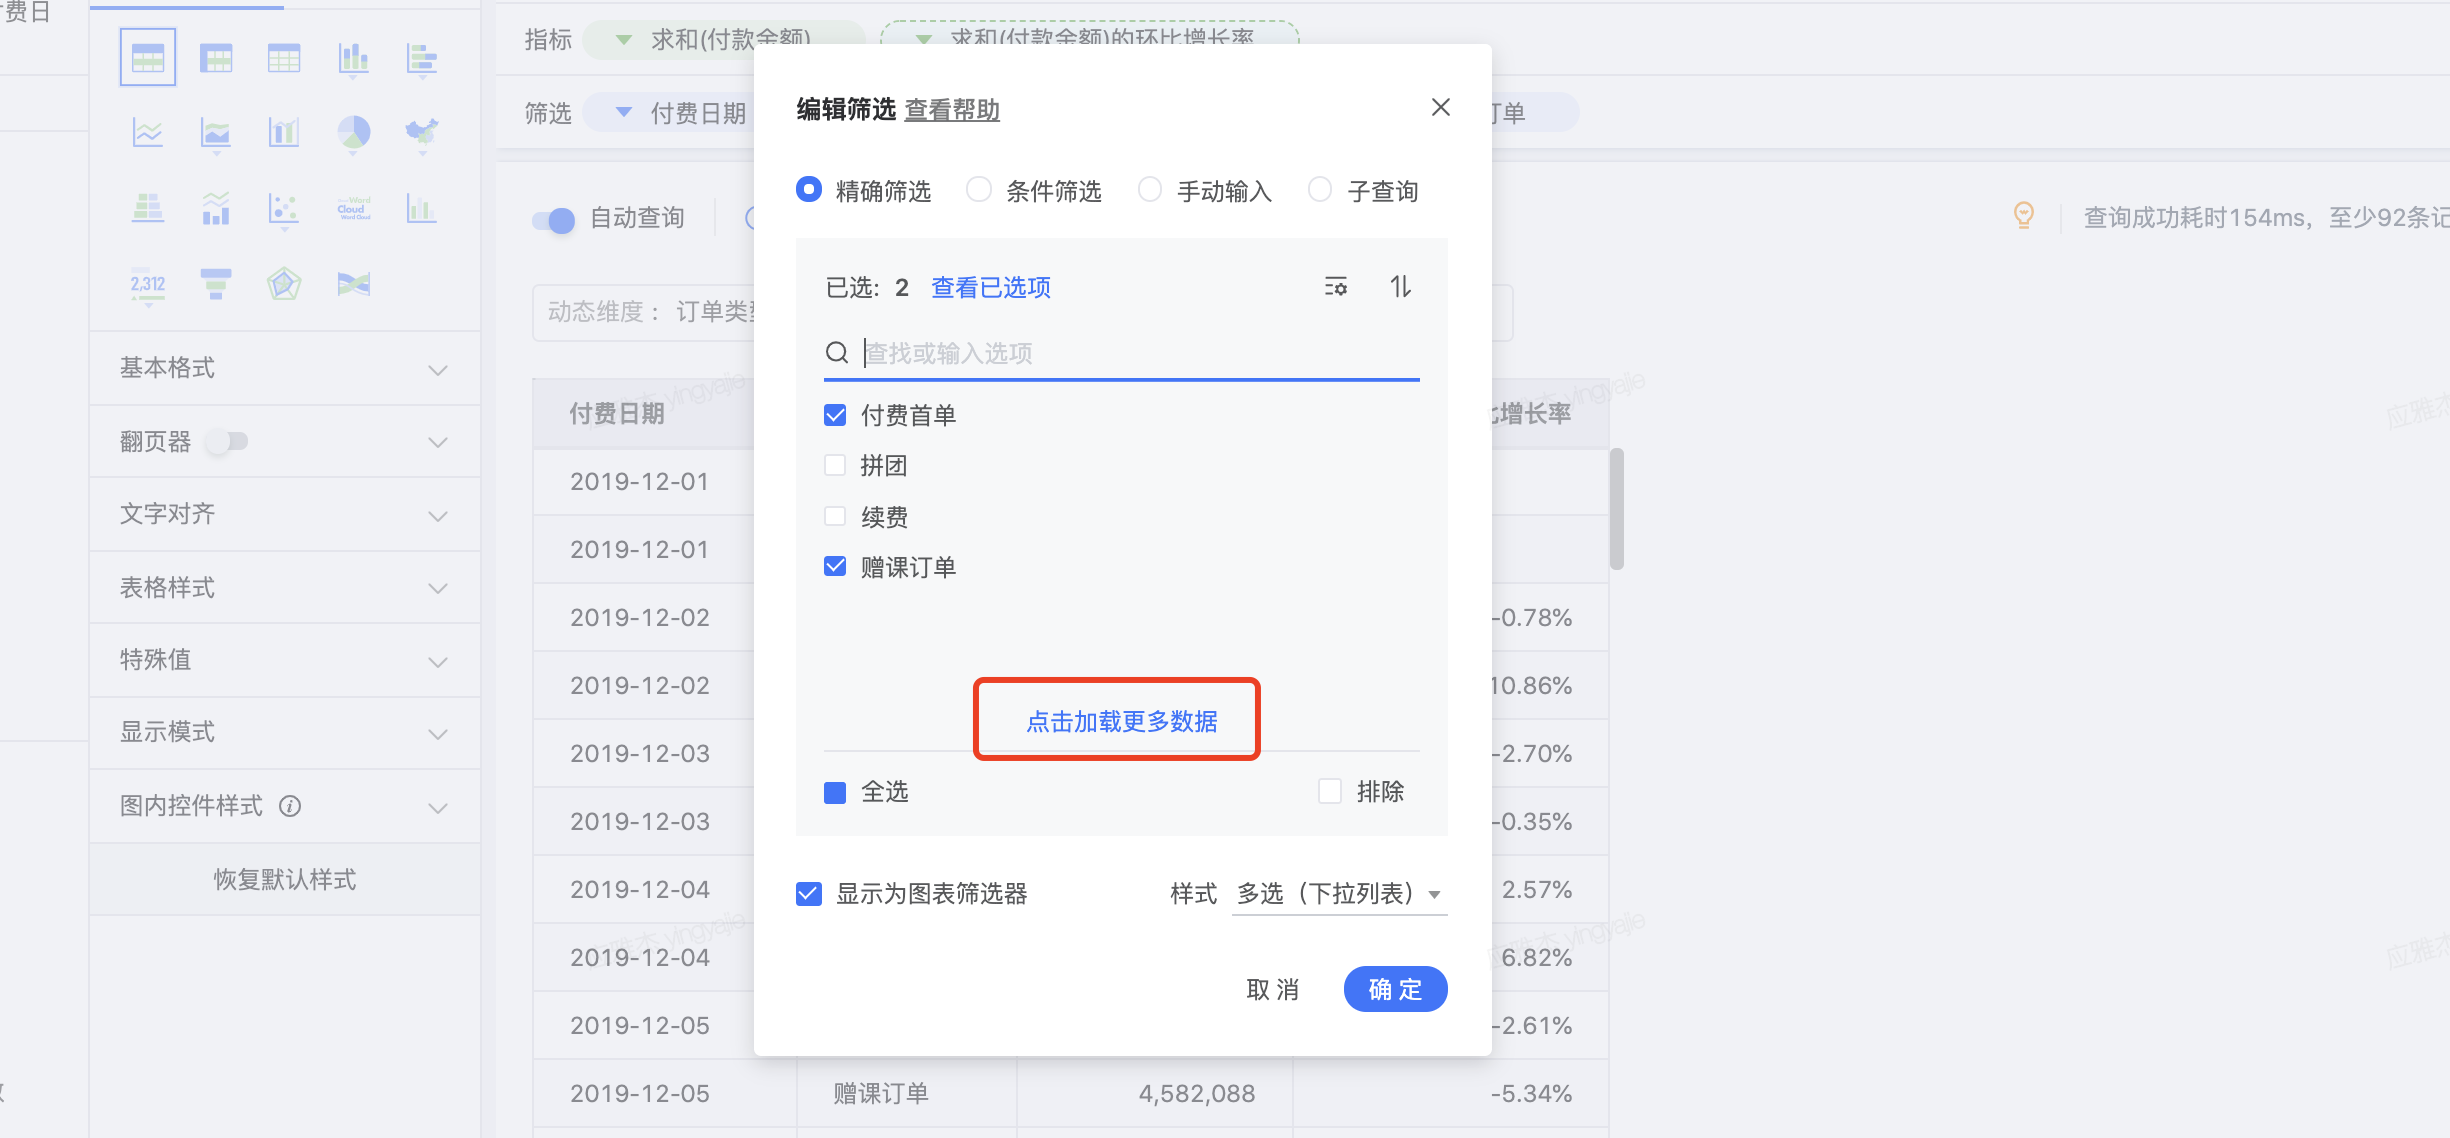Choose the China map chart icon

point(421,132)
